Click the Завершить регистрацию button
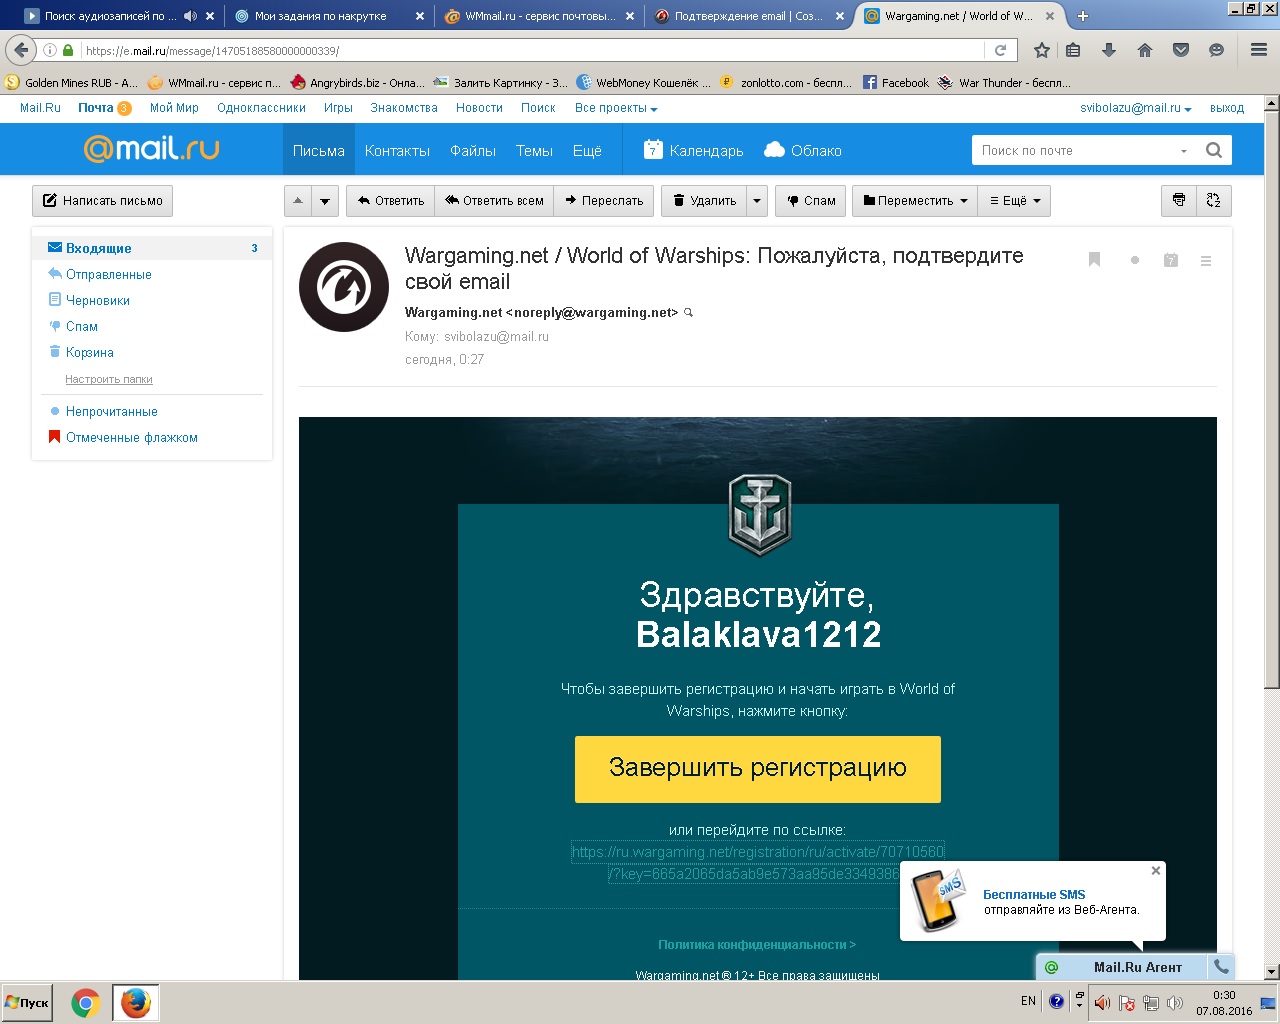The width and height of the screenshot is (1280, 1024). [x=758, y=769]
